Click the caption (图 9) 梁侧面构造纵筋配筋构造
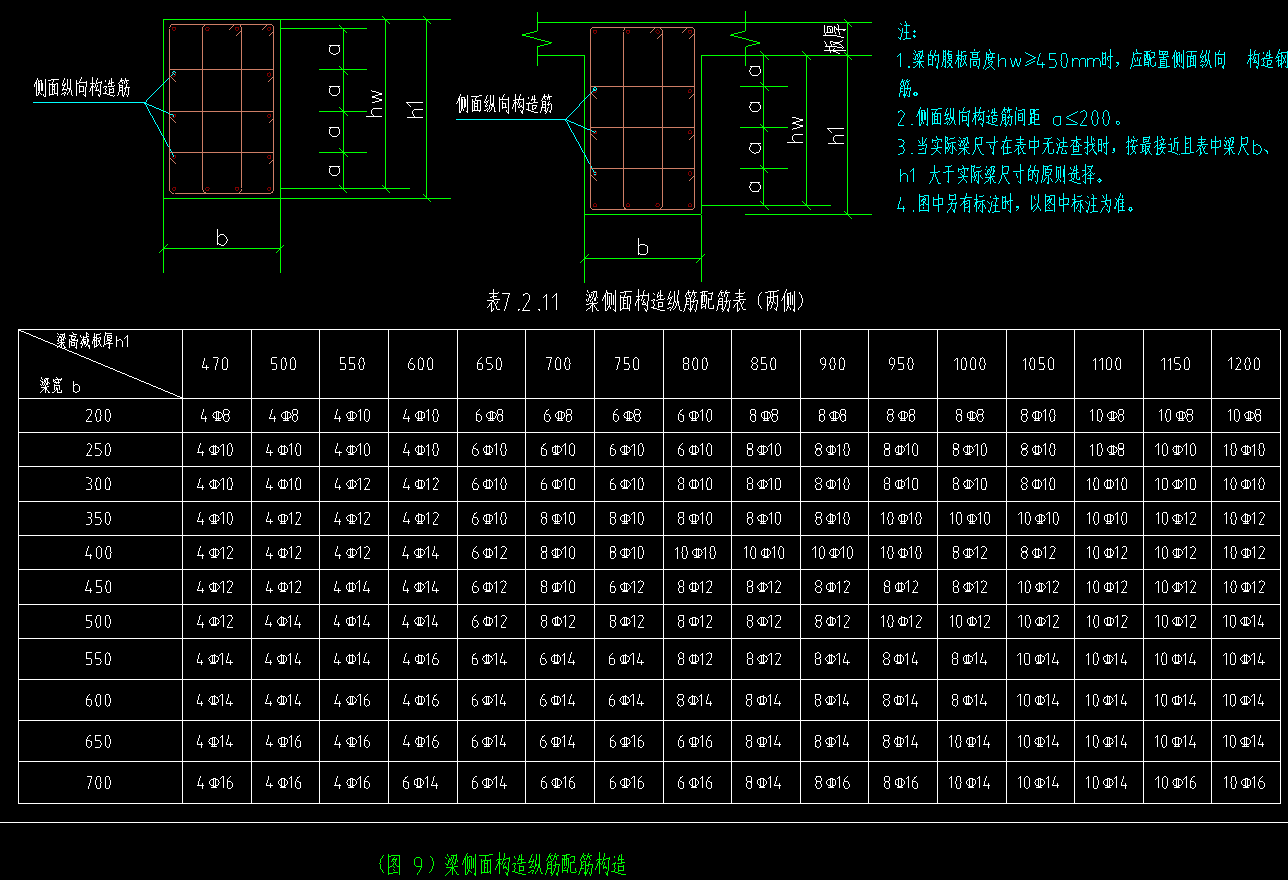Image resolution: width=1288 pixels, height=880 pixels. tap(503, 865)
